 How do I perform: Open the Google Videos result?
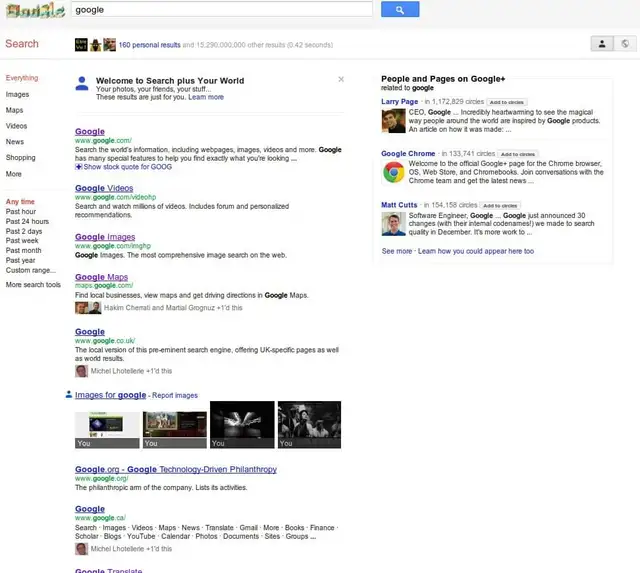(x=104, y=188)
